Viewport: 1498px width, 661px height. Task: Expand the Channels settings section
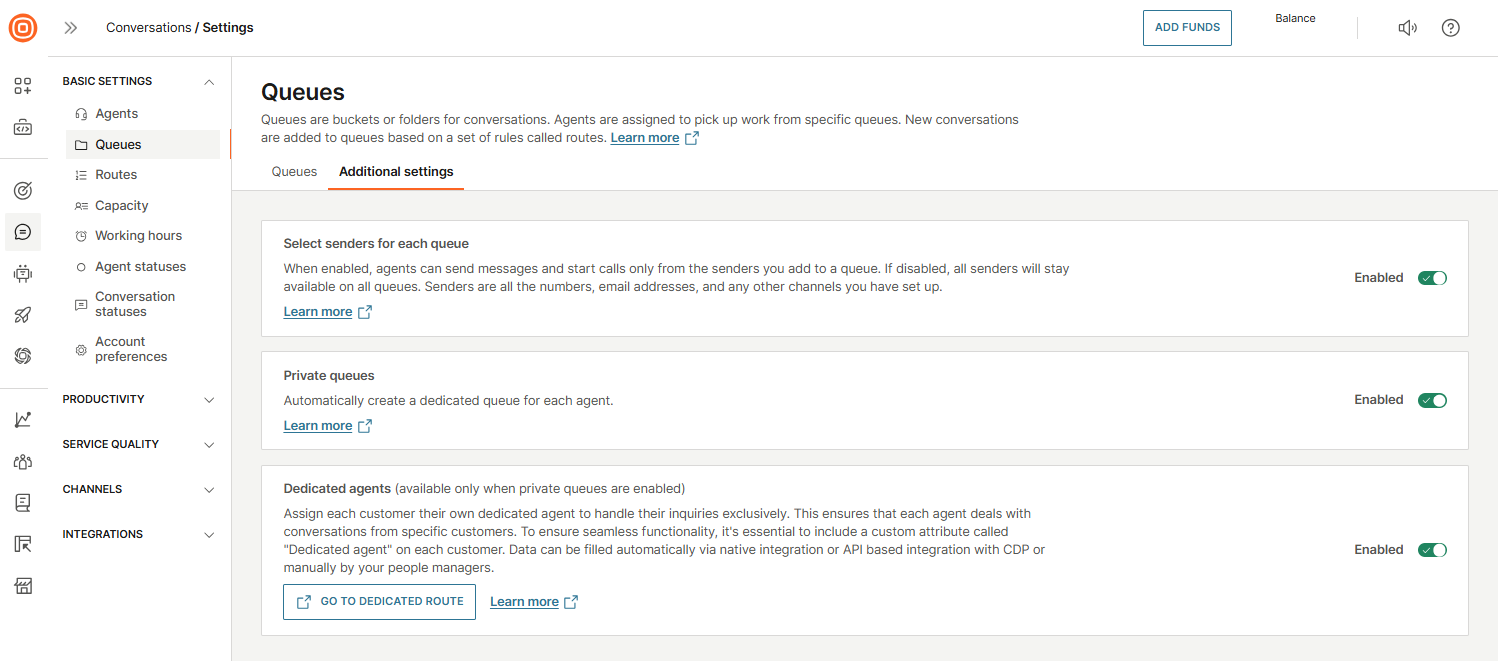tap(139, 490)
